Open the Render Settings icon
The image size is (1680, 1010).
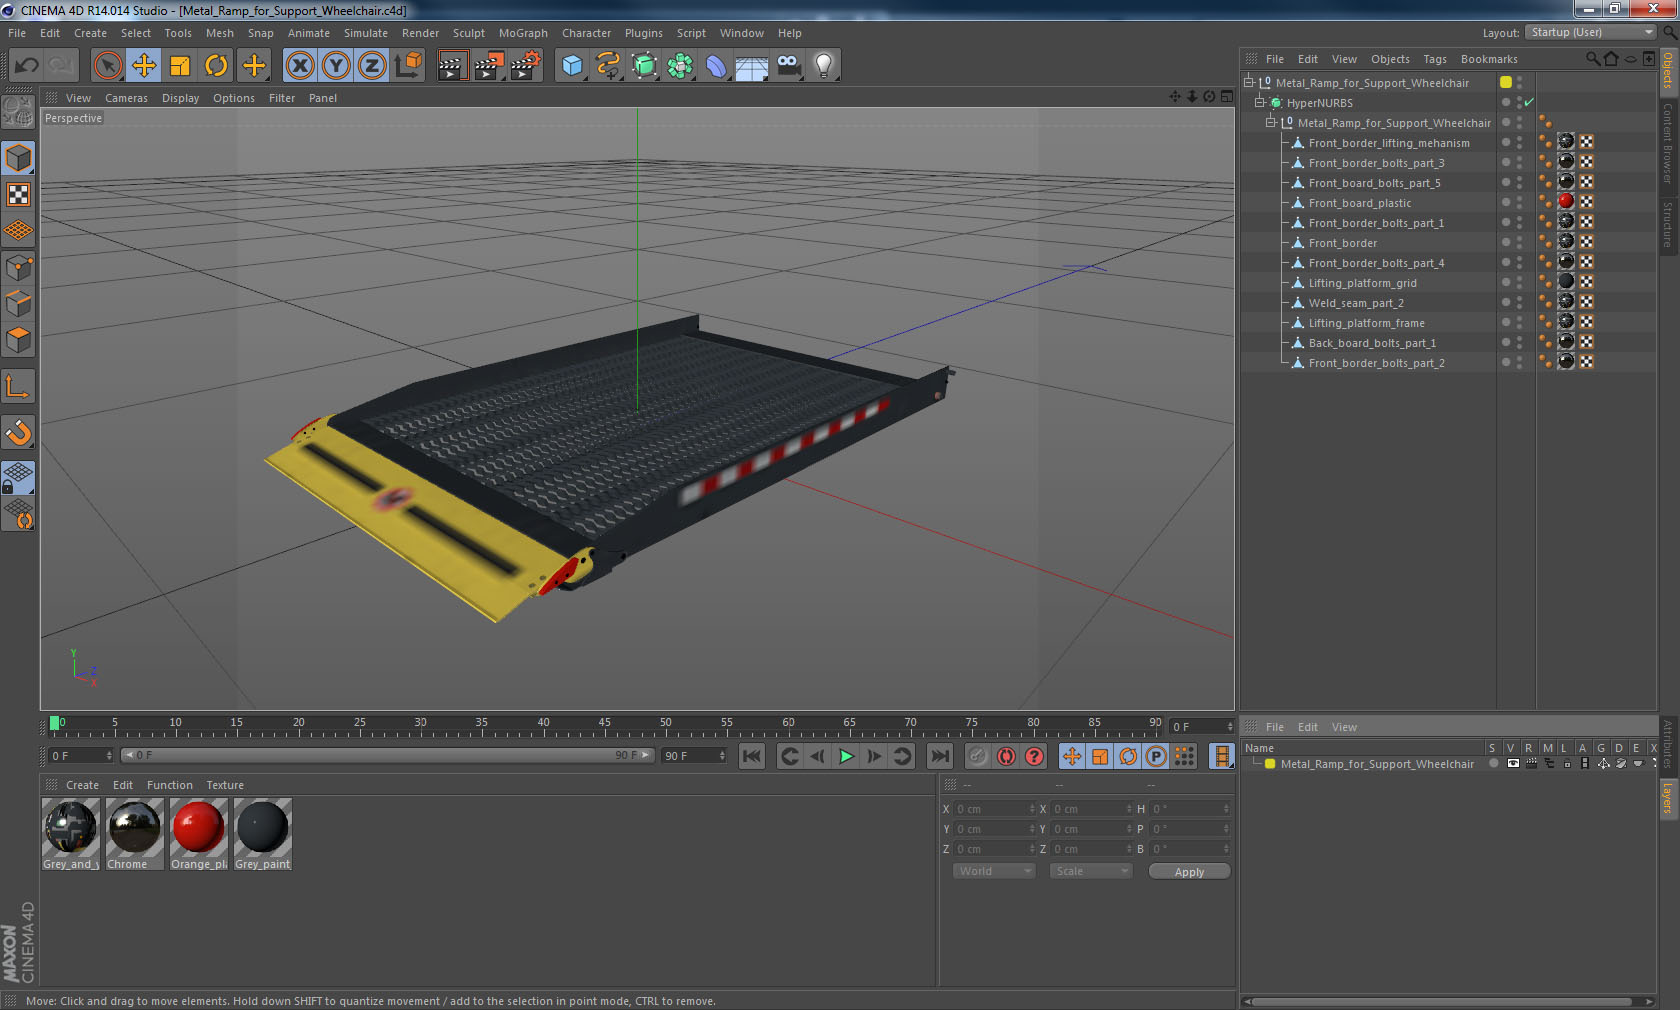click(x=526, y=66)
